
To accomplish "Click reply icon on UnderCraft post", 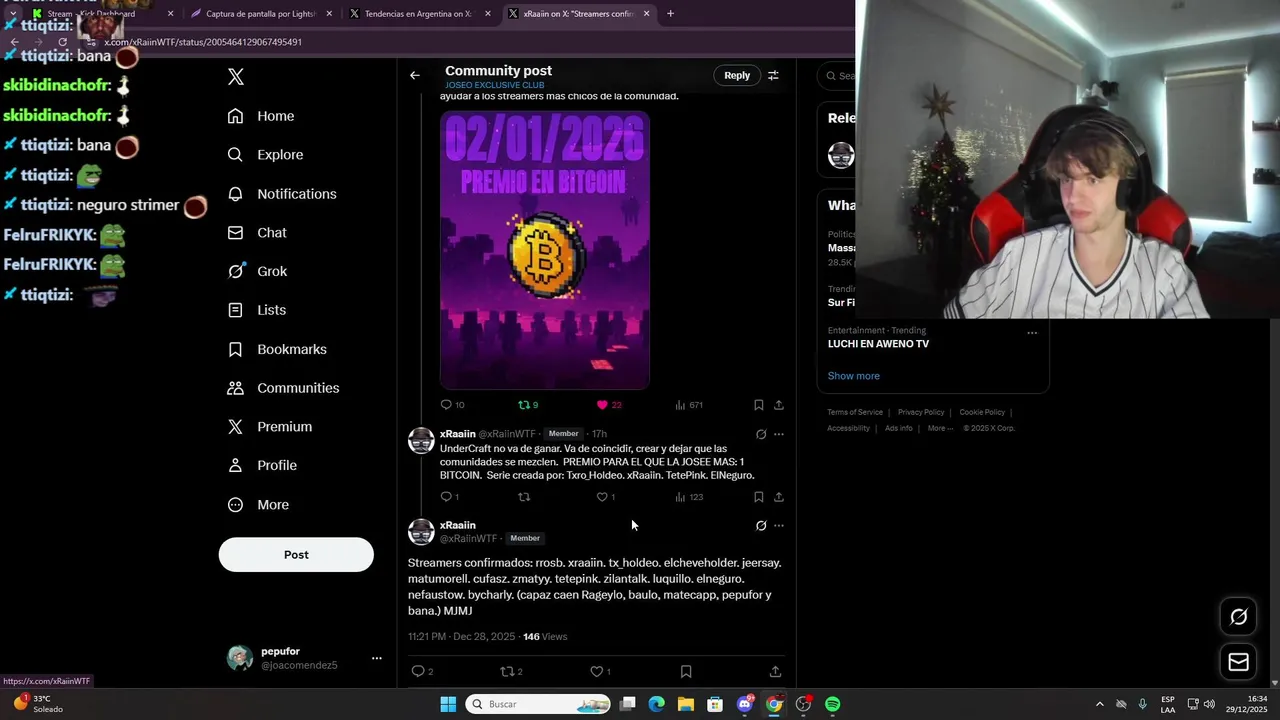I will pos(447,497).
